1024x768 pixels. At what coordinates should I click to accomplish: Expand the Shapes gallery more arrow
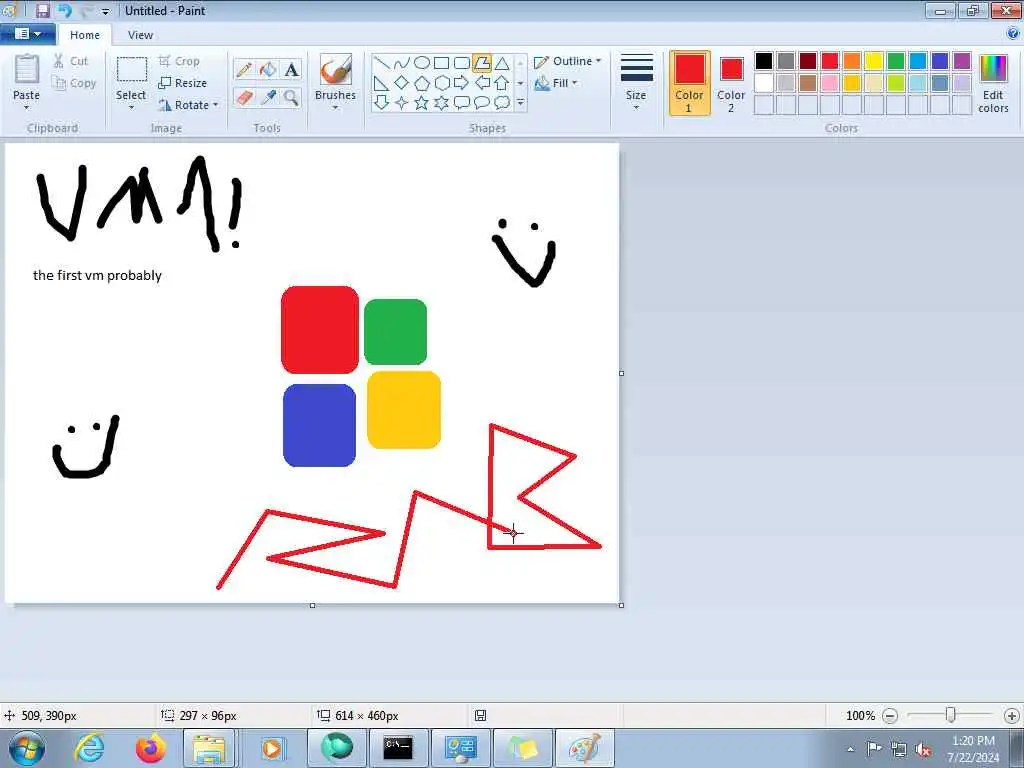(520, 103)
